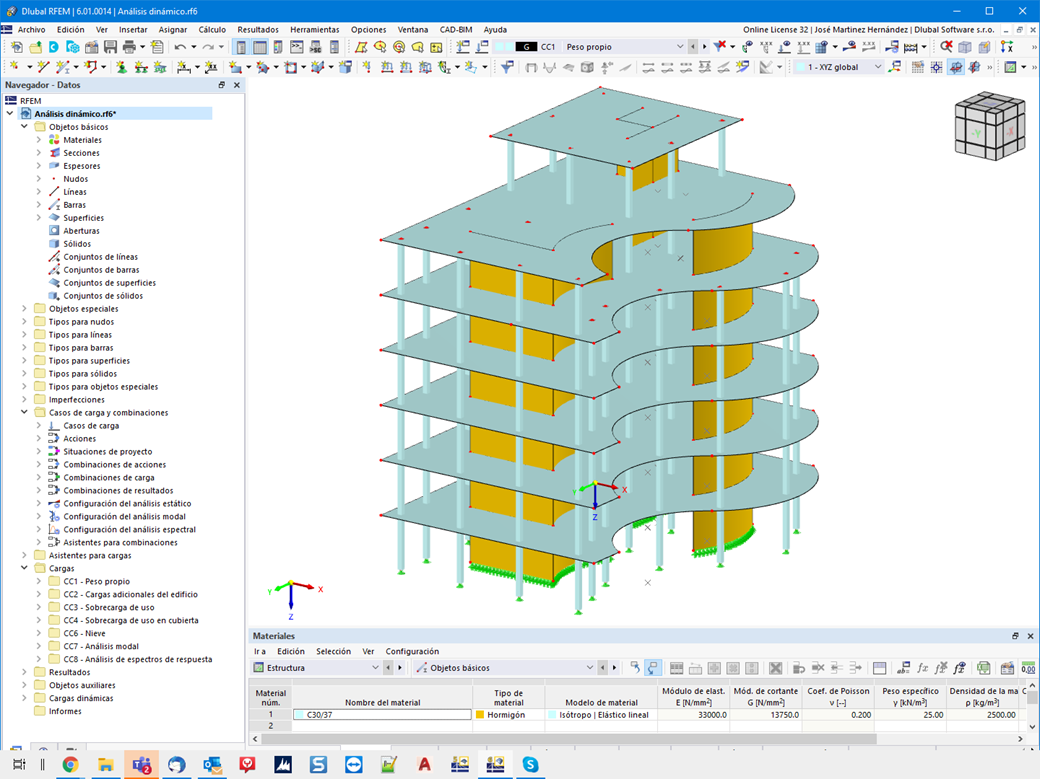Click the C30/37 material color swatch

300,715
